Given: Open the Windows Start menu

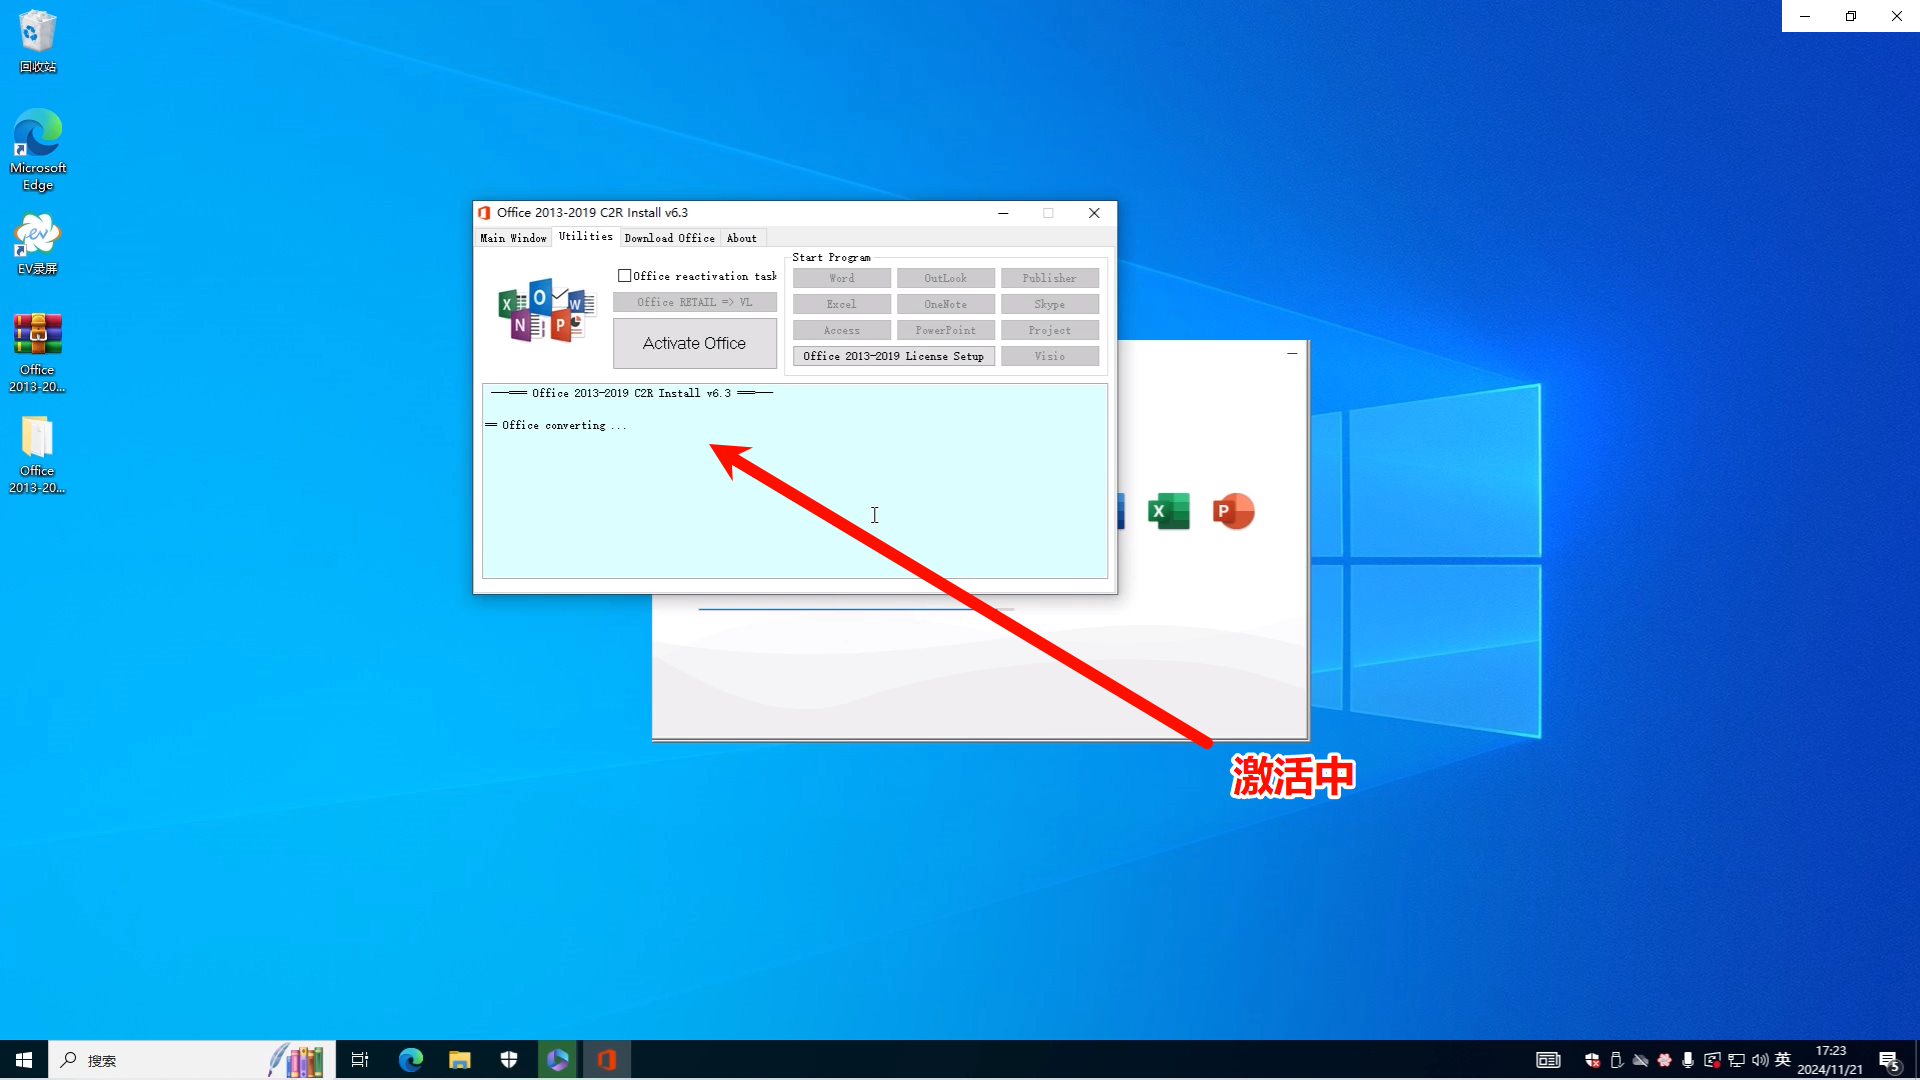Looking at the screenshot, I should pyautogui.click(x=24, y=1060).
